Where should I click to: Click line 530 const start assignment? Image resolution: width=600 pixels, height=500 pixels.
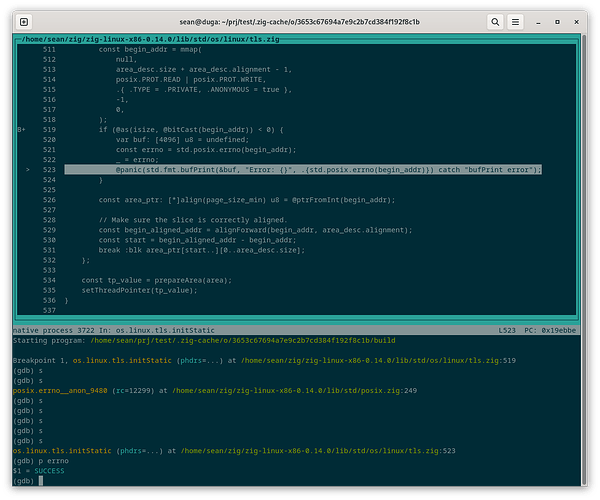pos(197,240)
